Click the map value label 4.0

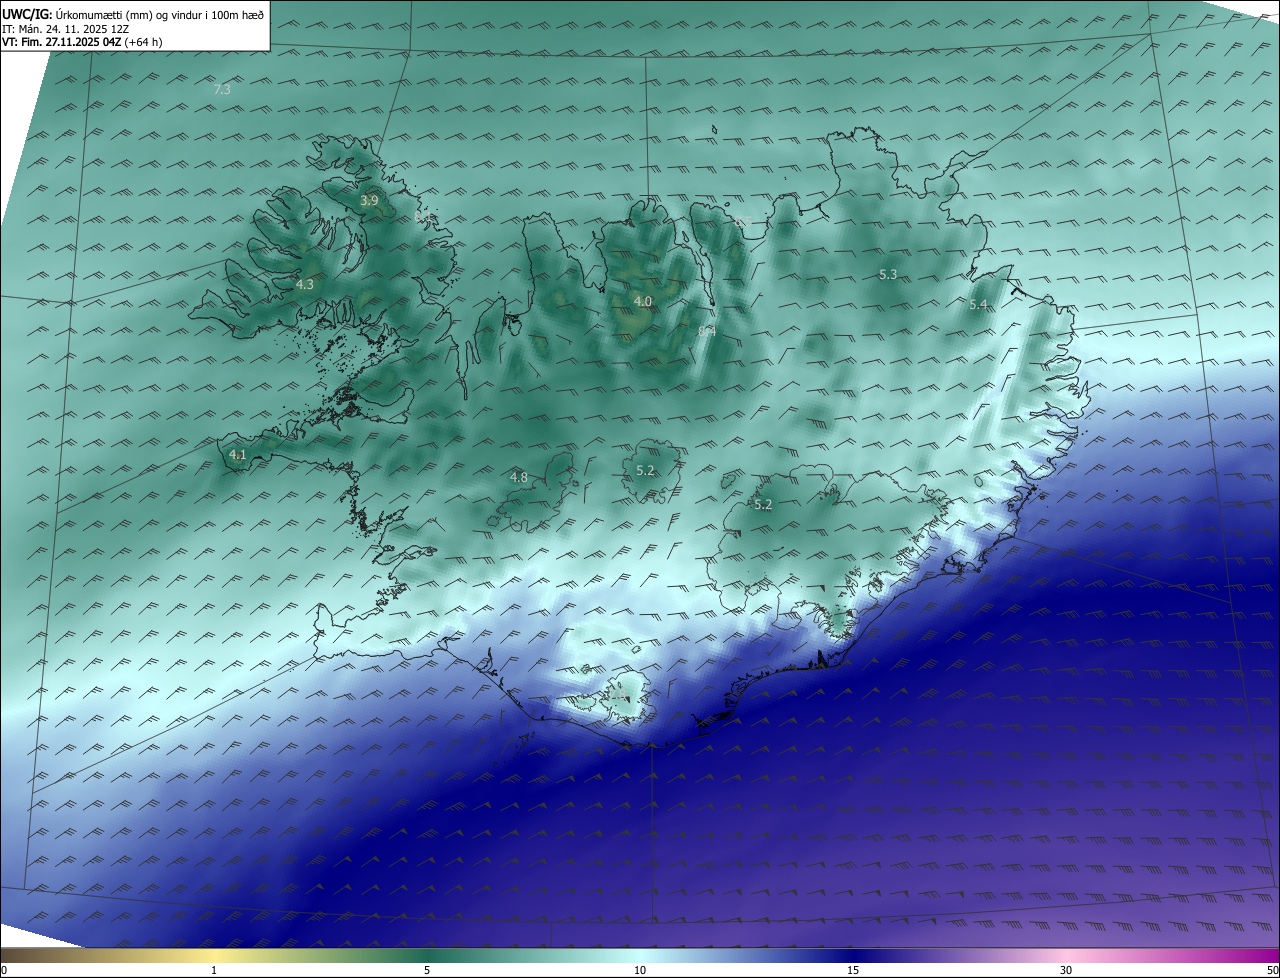click(643, 301)
